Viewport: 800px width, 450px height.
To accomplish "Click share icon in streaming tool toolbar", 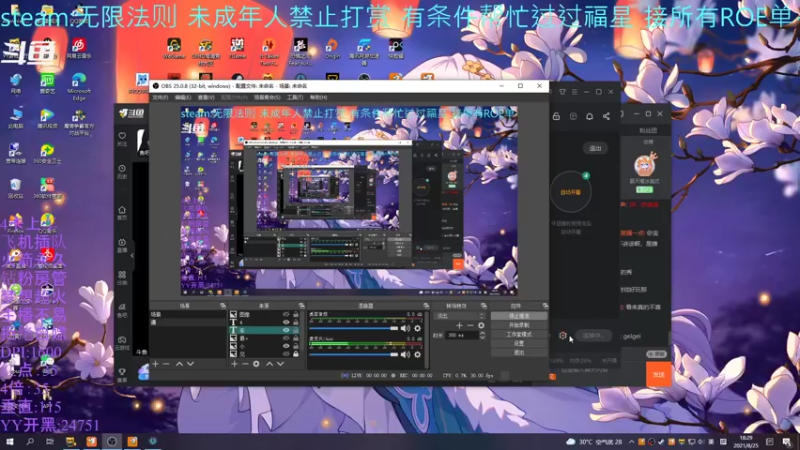I will point(606,116).
